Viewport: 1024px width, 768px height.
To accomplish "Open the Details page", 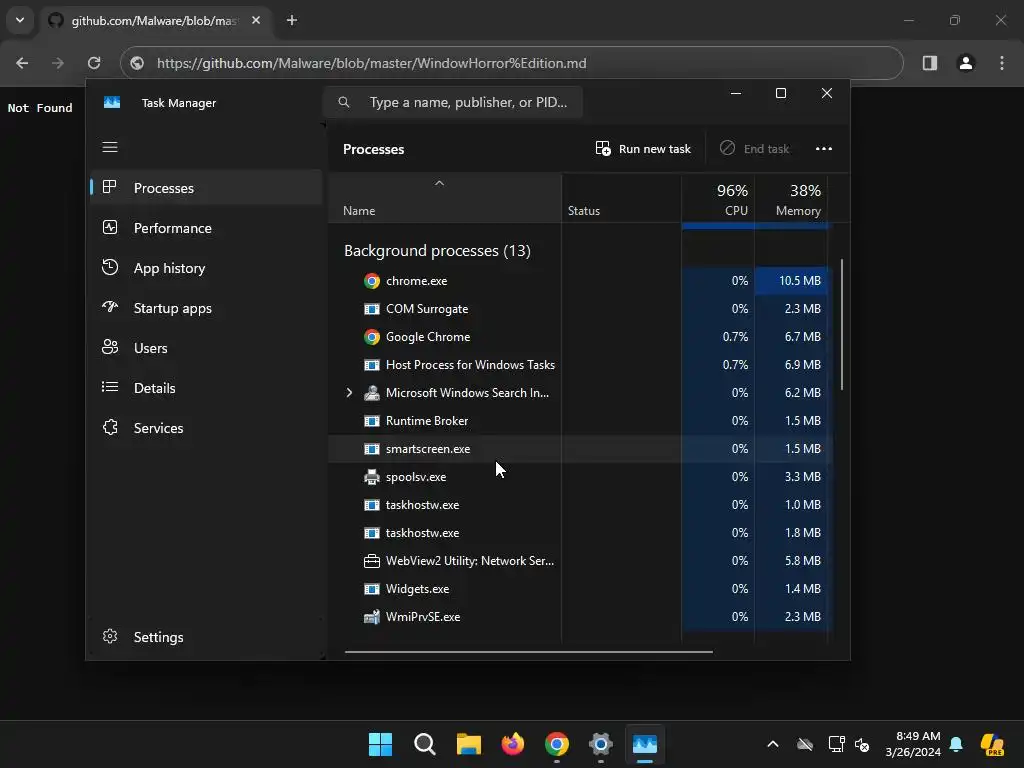I will [x=206, y=388].
